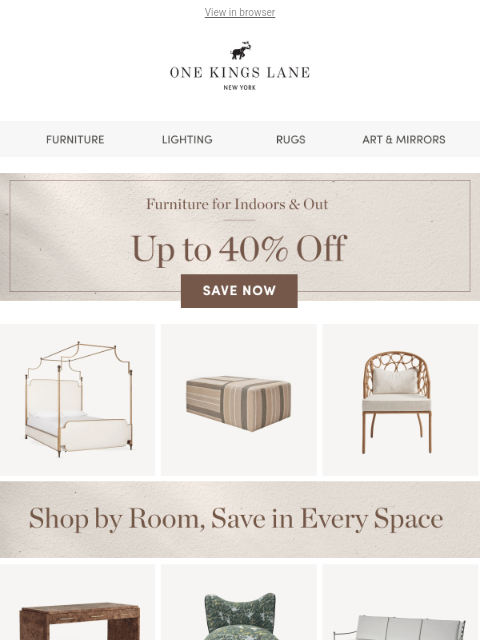Open the striped ottoman product image
The image size is (480, 640).
(x=239, y=400)
